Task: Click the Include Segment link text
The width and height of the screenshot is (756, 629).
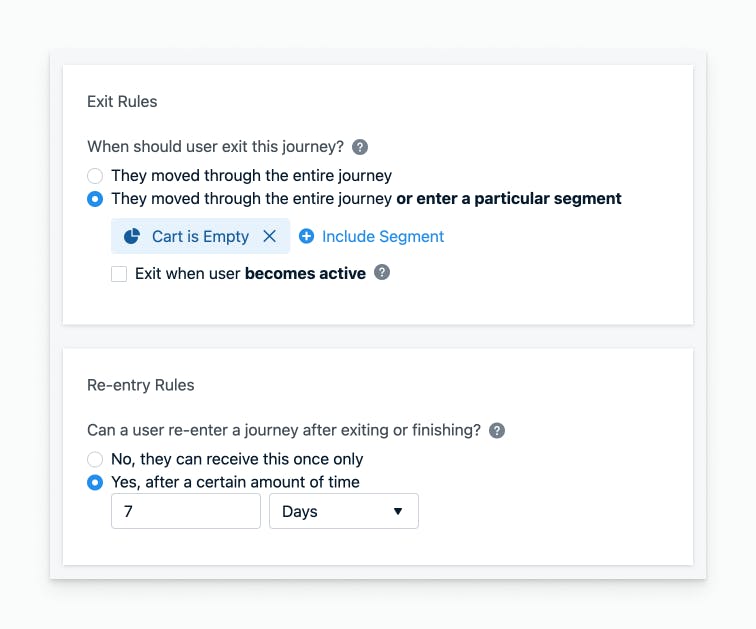Action: point(383,236)
